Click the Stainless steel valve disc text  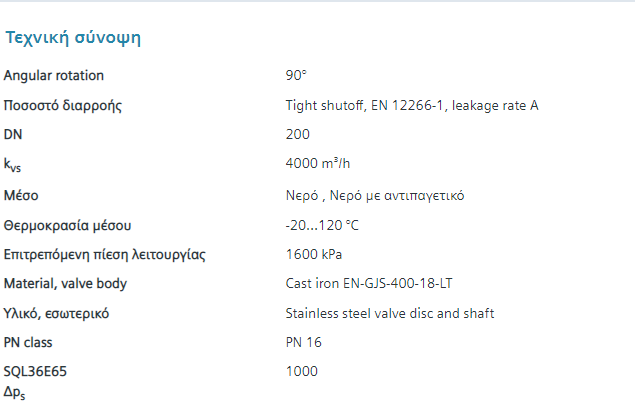pyautogui.click(x=390, y=314)
